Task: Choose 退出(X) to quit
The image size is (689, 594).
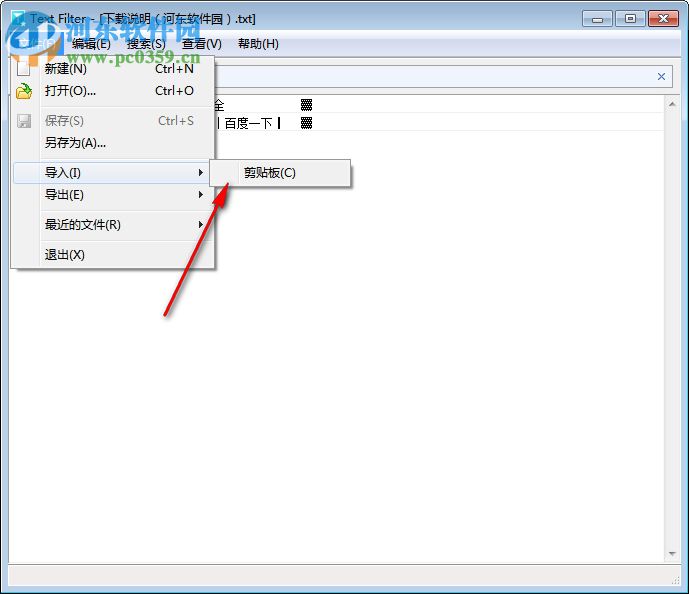Action: click(114, 254)
